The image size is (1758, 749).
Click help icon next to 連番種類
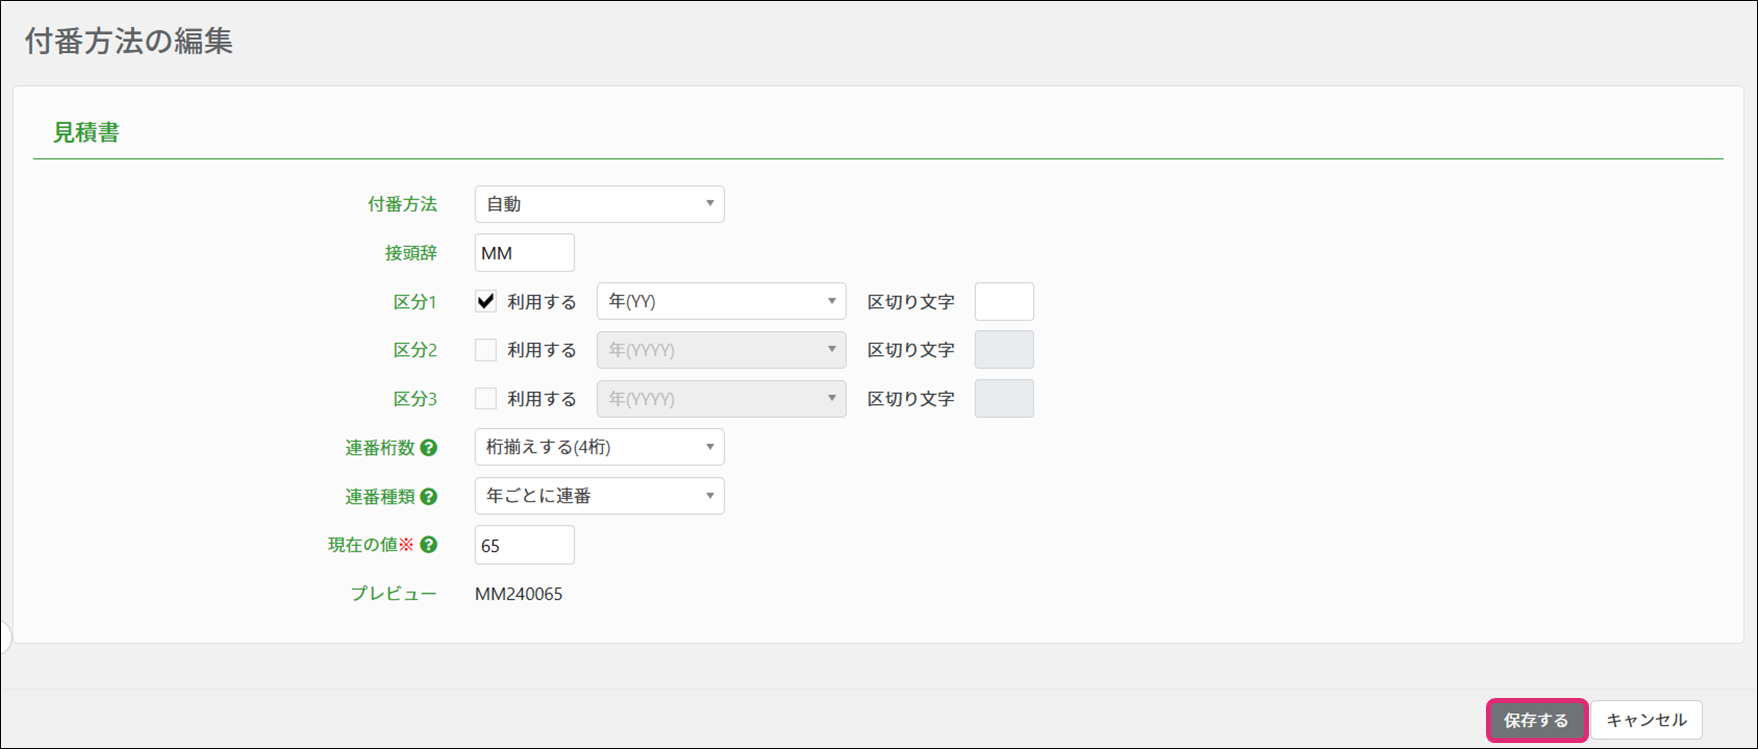point(428,496)
